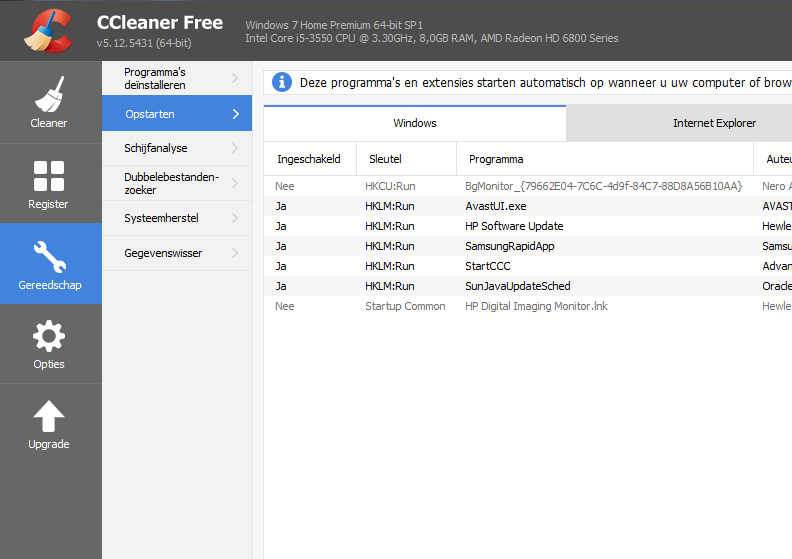Expand the Programma's deinstalleren chevron
The image size is (792, 559).
[x=235, y=78]
